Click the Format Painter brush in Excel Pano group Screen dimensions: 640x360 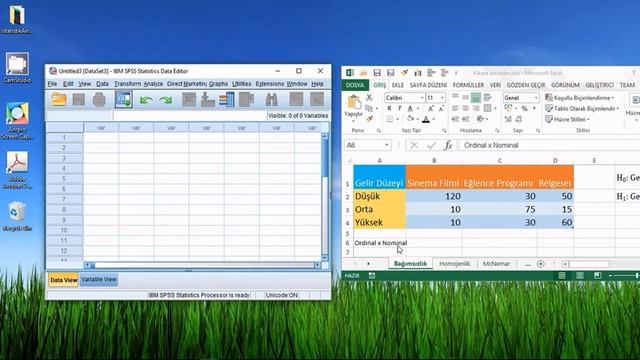[x=369, y=119]
